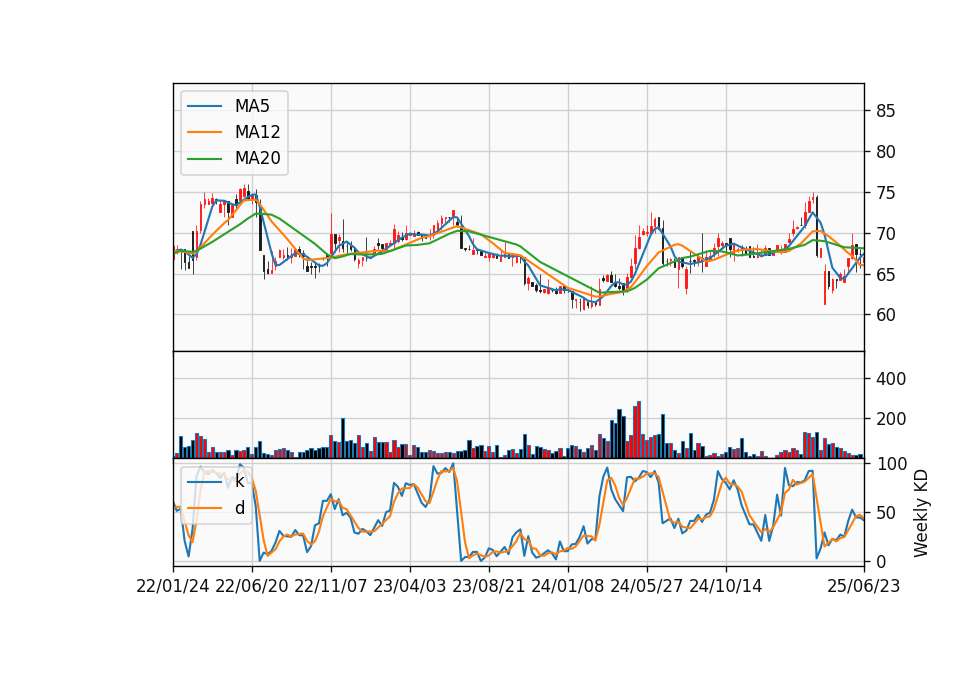Select the 22/11/07 date tick label
Viewport: 960px width, 690px height.
pos(331,586)
